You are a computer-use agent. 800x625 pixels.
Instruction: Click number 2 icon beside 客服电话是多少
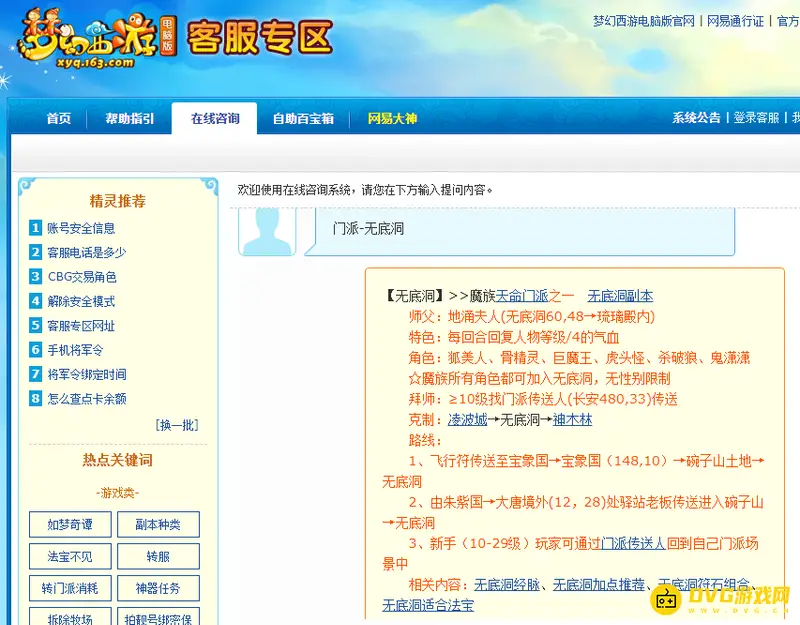35,252
